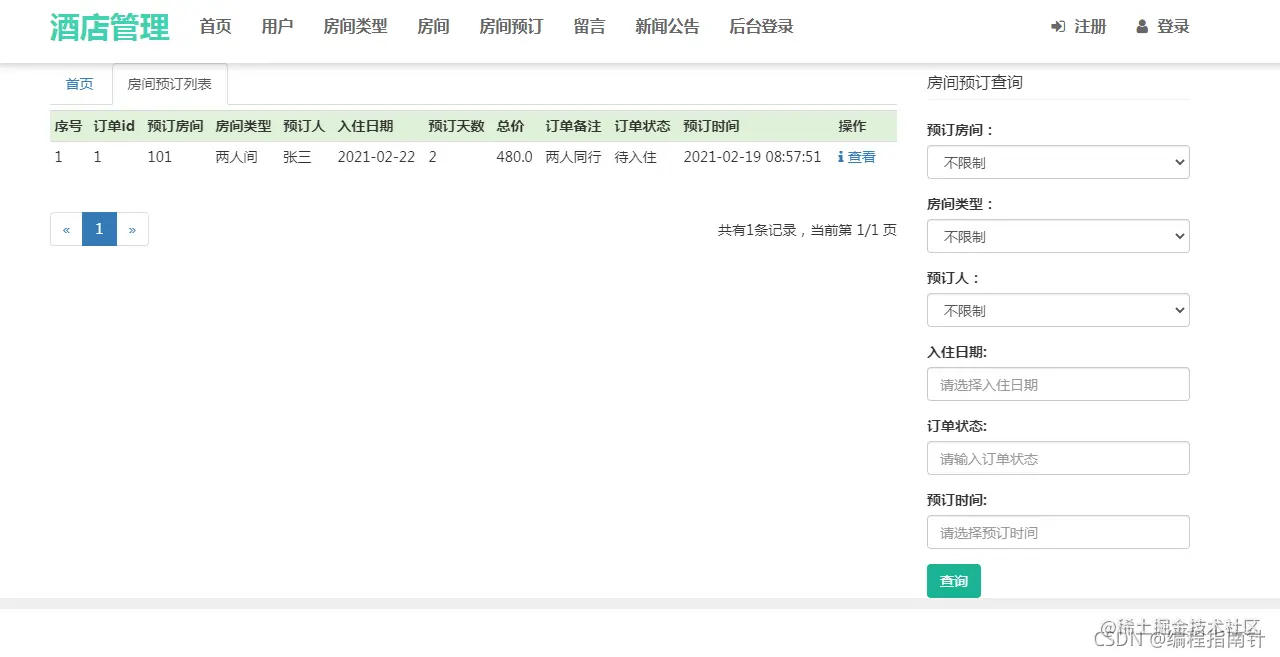
Task: Click the 480.0 total price cell
Action: click(514, 157)
